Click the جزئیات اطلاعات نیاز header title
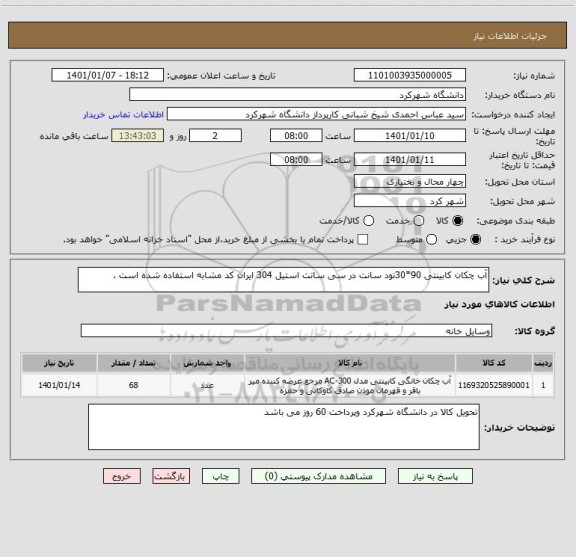Image resolution: width=576 pixels, height=557 pixels. pyautogui.click(x=510, y=36)
